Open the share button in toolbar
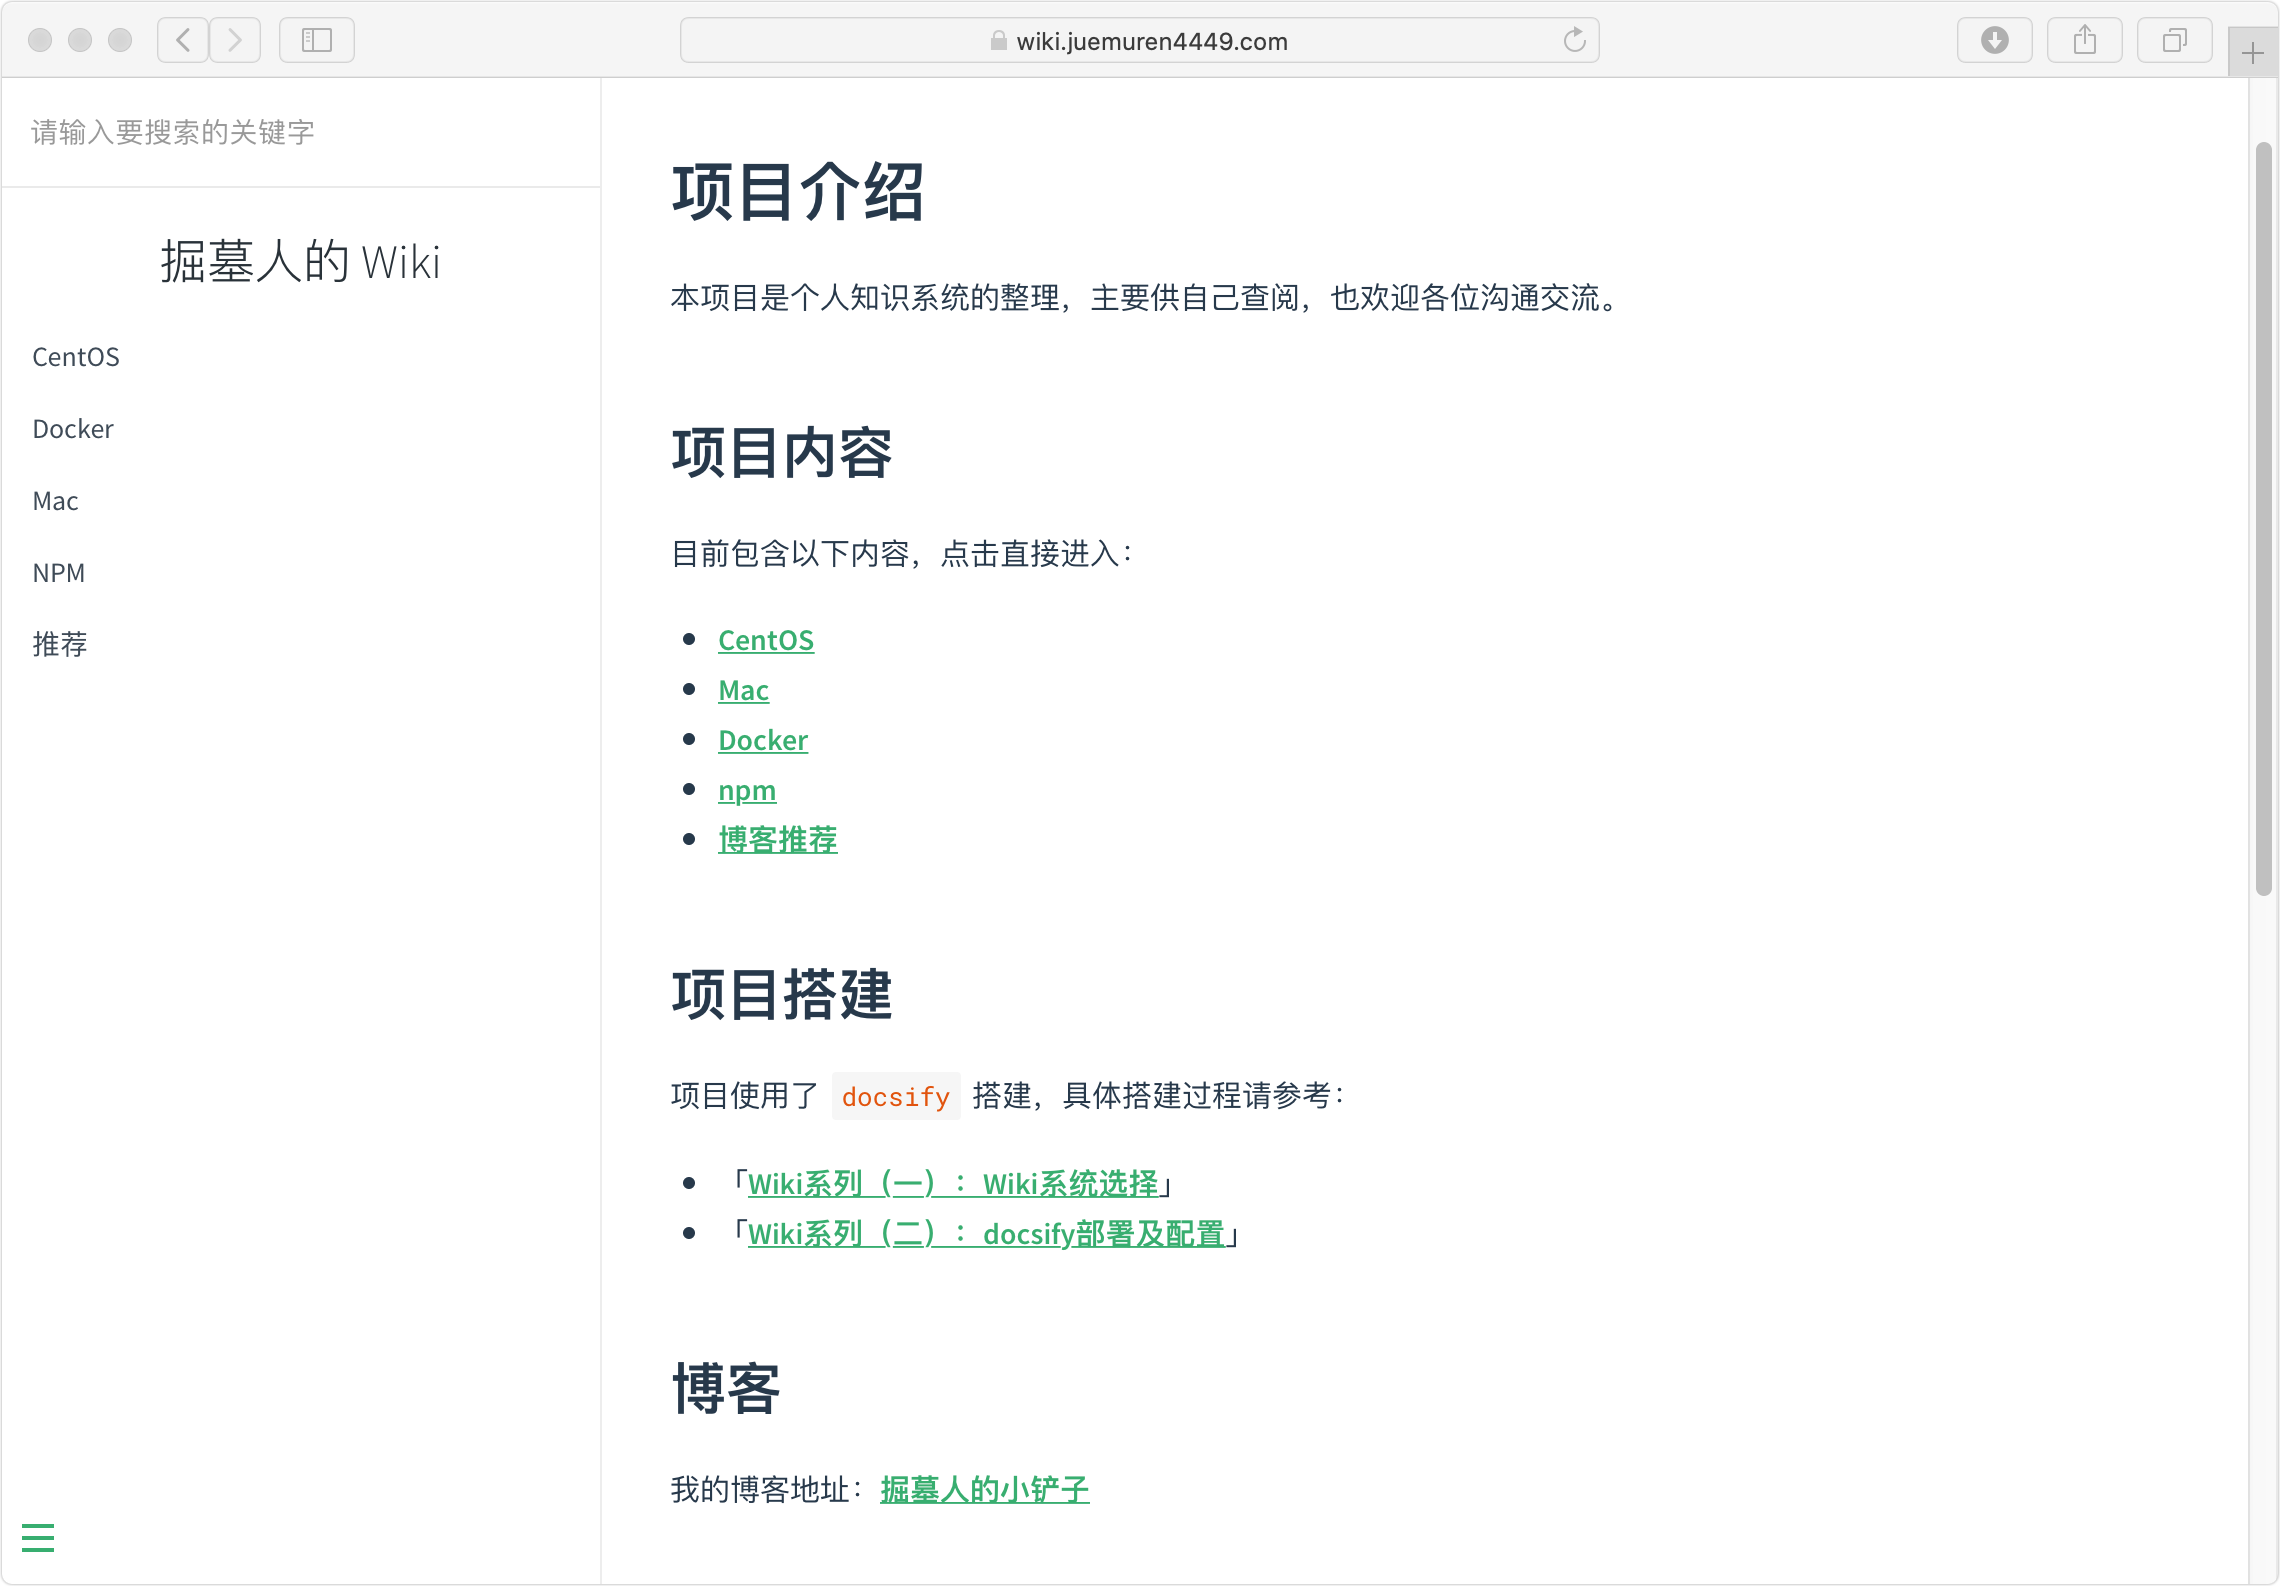The height and width of the screenshot is (1586, 2280). click(2085, 40)
